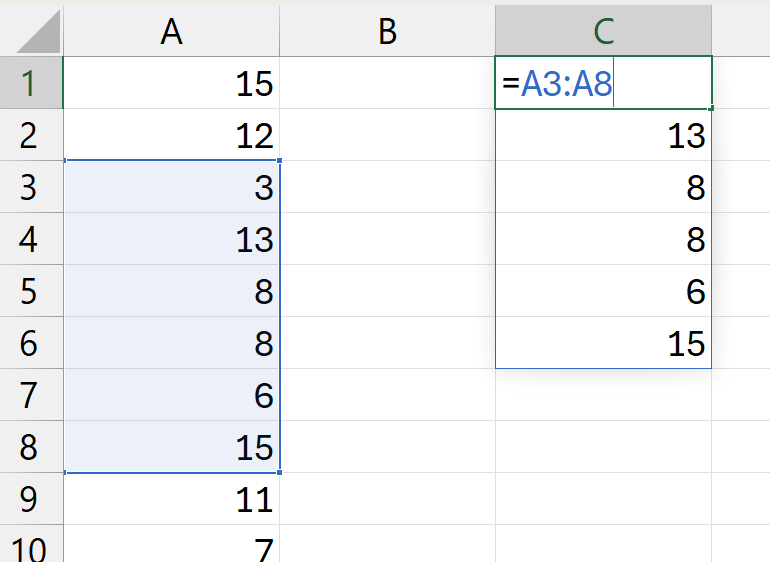Click empty cell C8
The image size is (770, 562).
(x=603, y=447)
